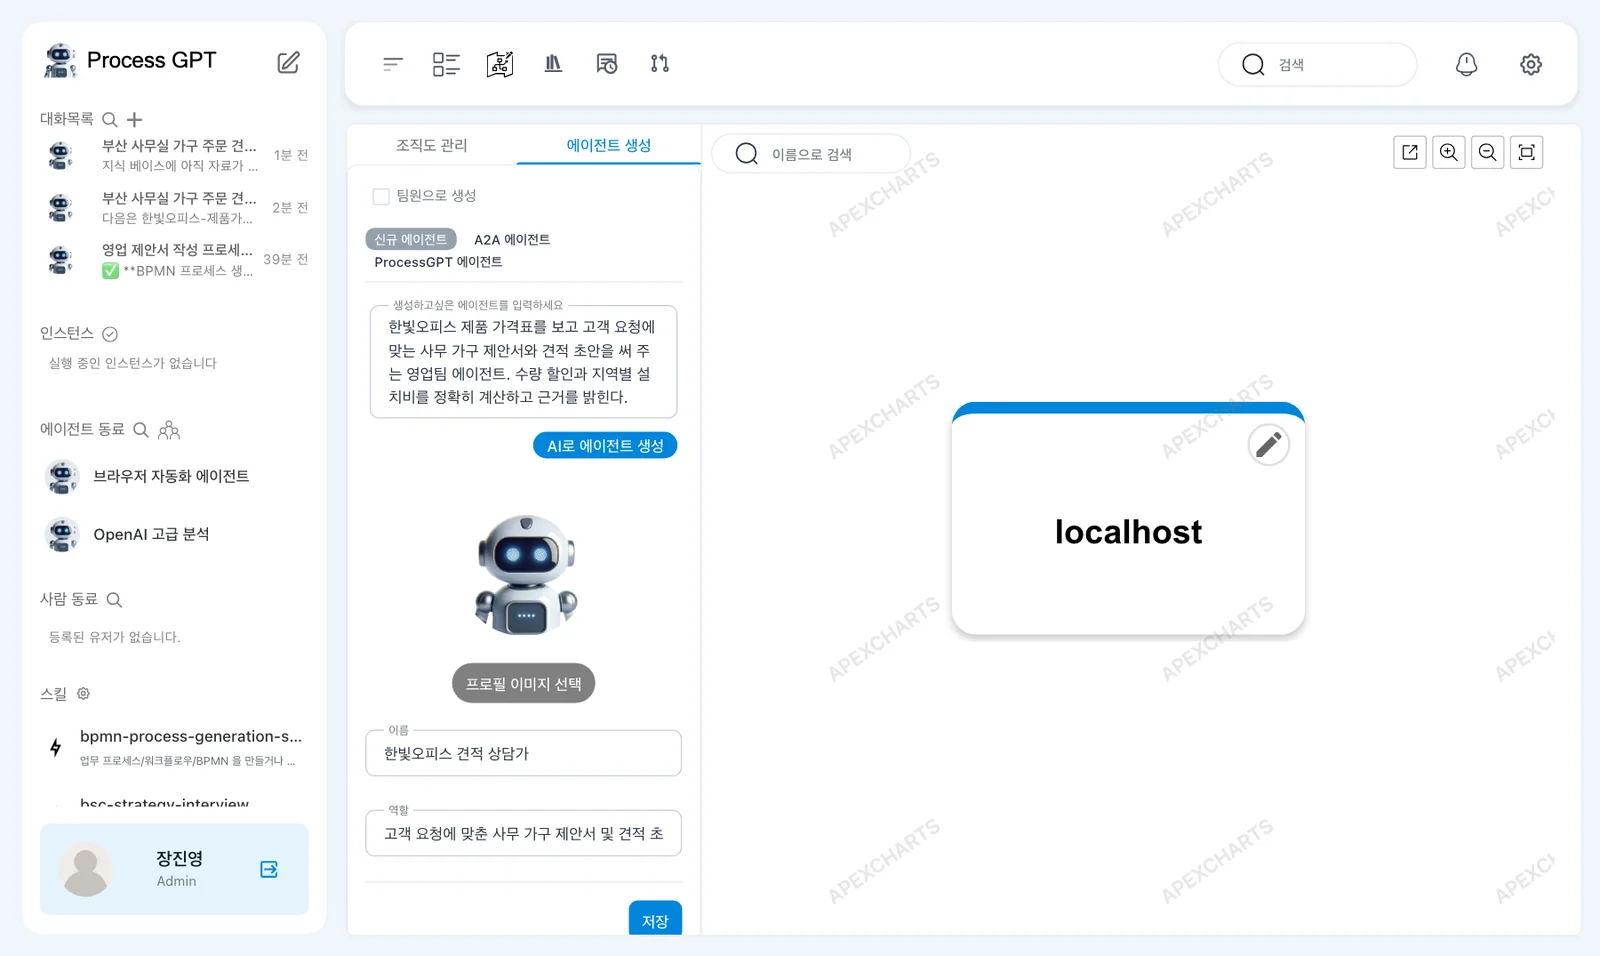Open the hamburger menu icon in top toolbar
The width and height of the screenshot is (1600, 956).
tap(392, 64)
